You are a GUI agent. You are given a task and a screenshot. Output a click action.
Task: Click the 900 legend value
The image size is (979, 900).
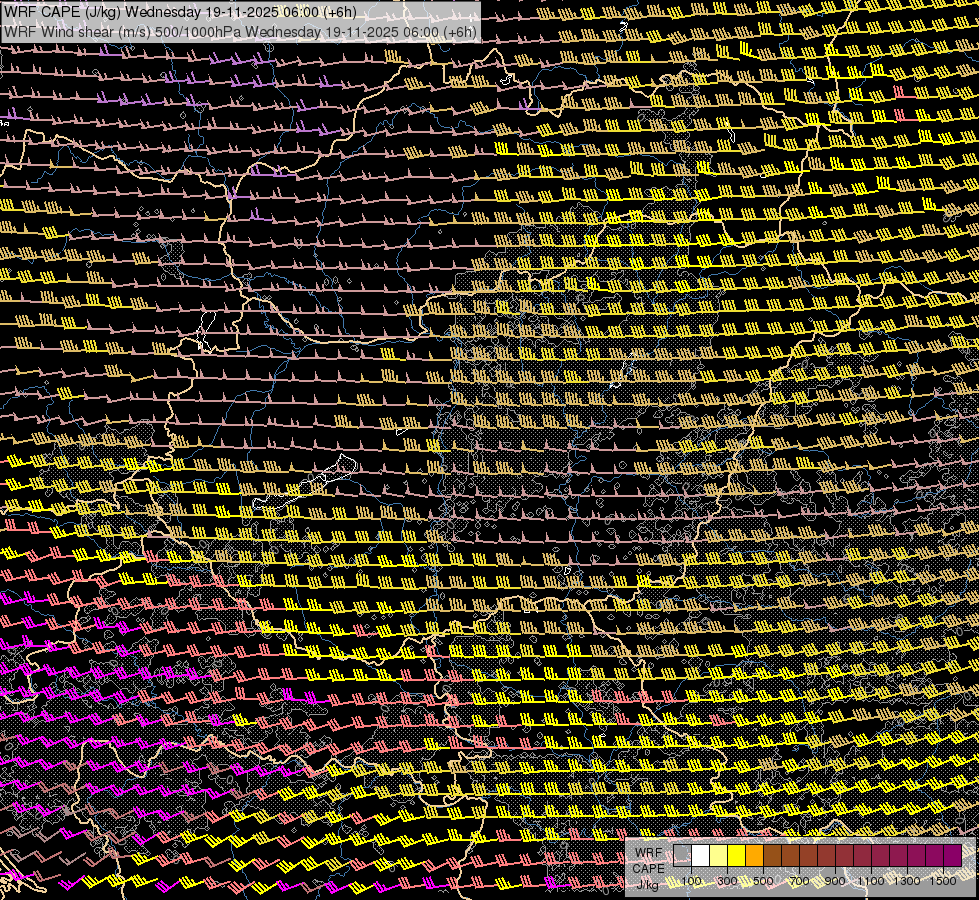point(835,881)
